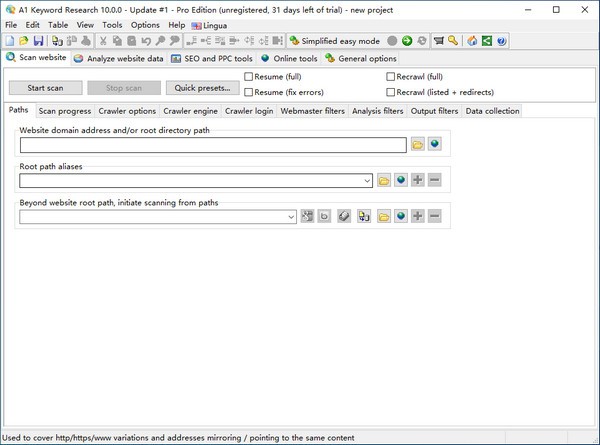Browse folder in Beyond website root path row
The width and height of the screenshot is (600, 445).
click(384, 216)
